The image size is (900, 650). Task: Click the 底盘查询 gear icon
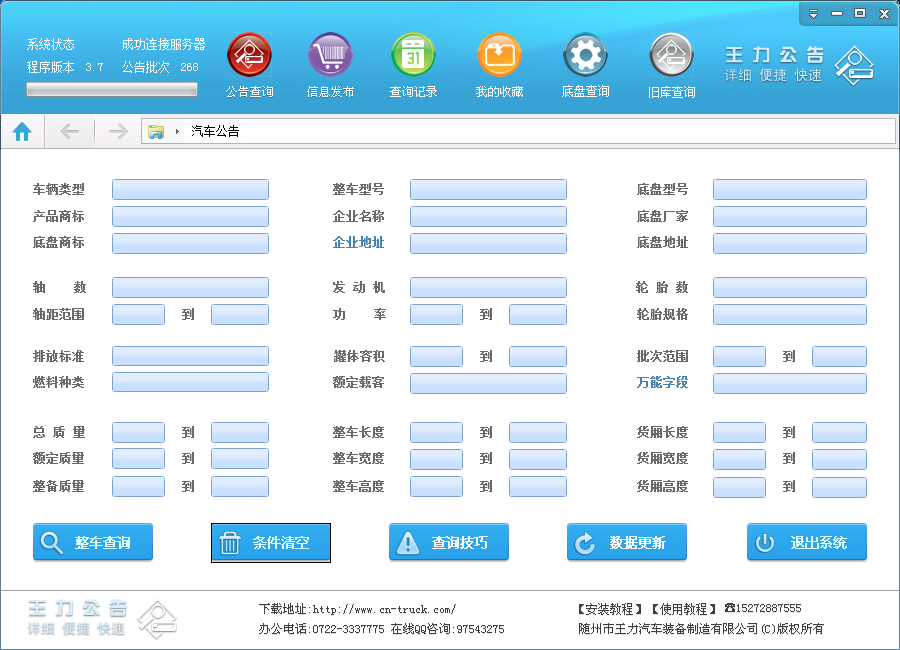585,55
